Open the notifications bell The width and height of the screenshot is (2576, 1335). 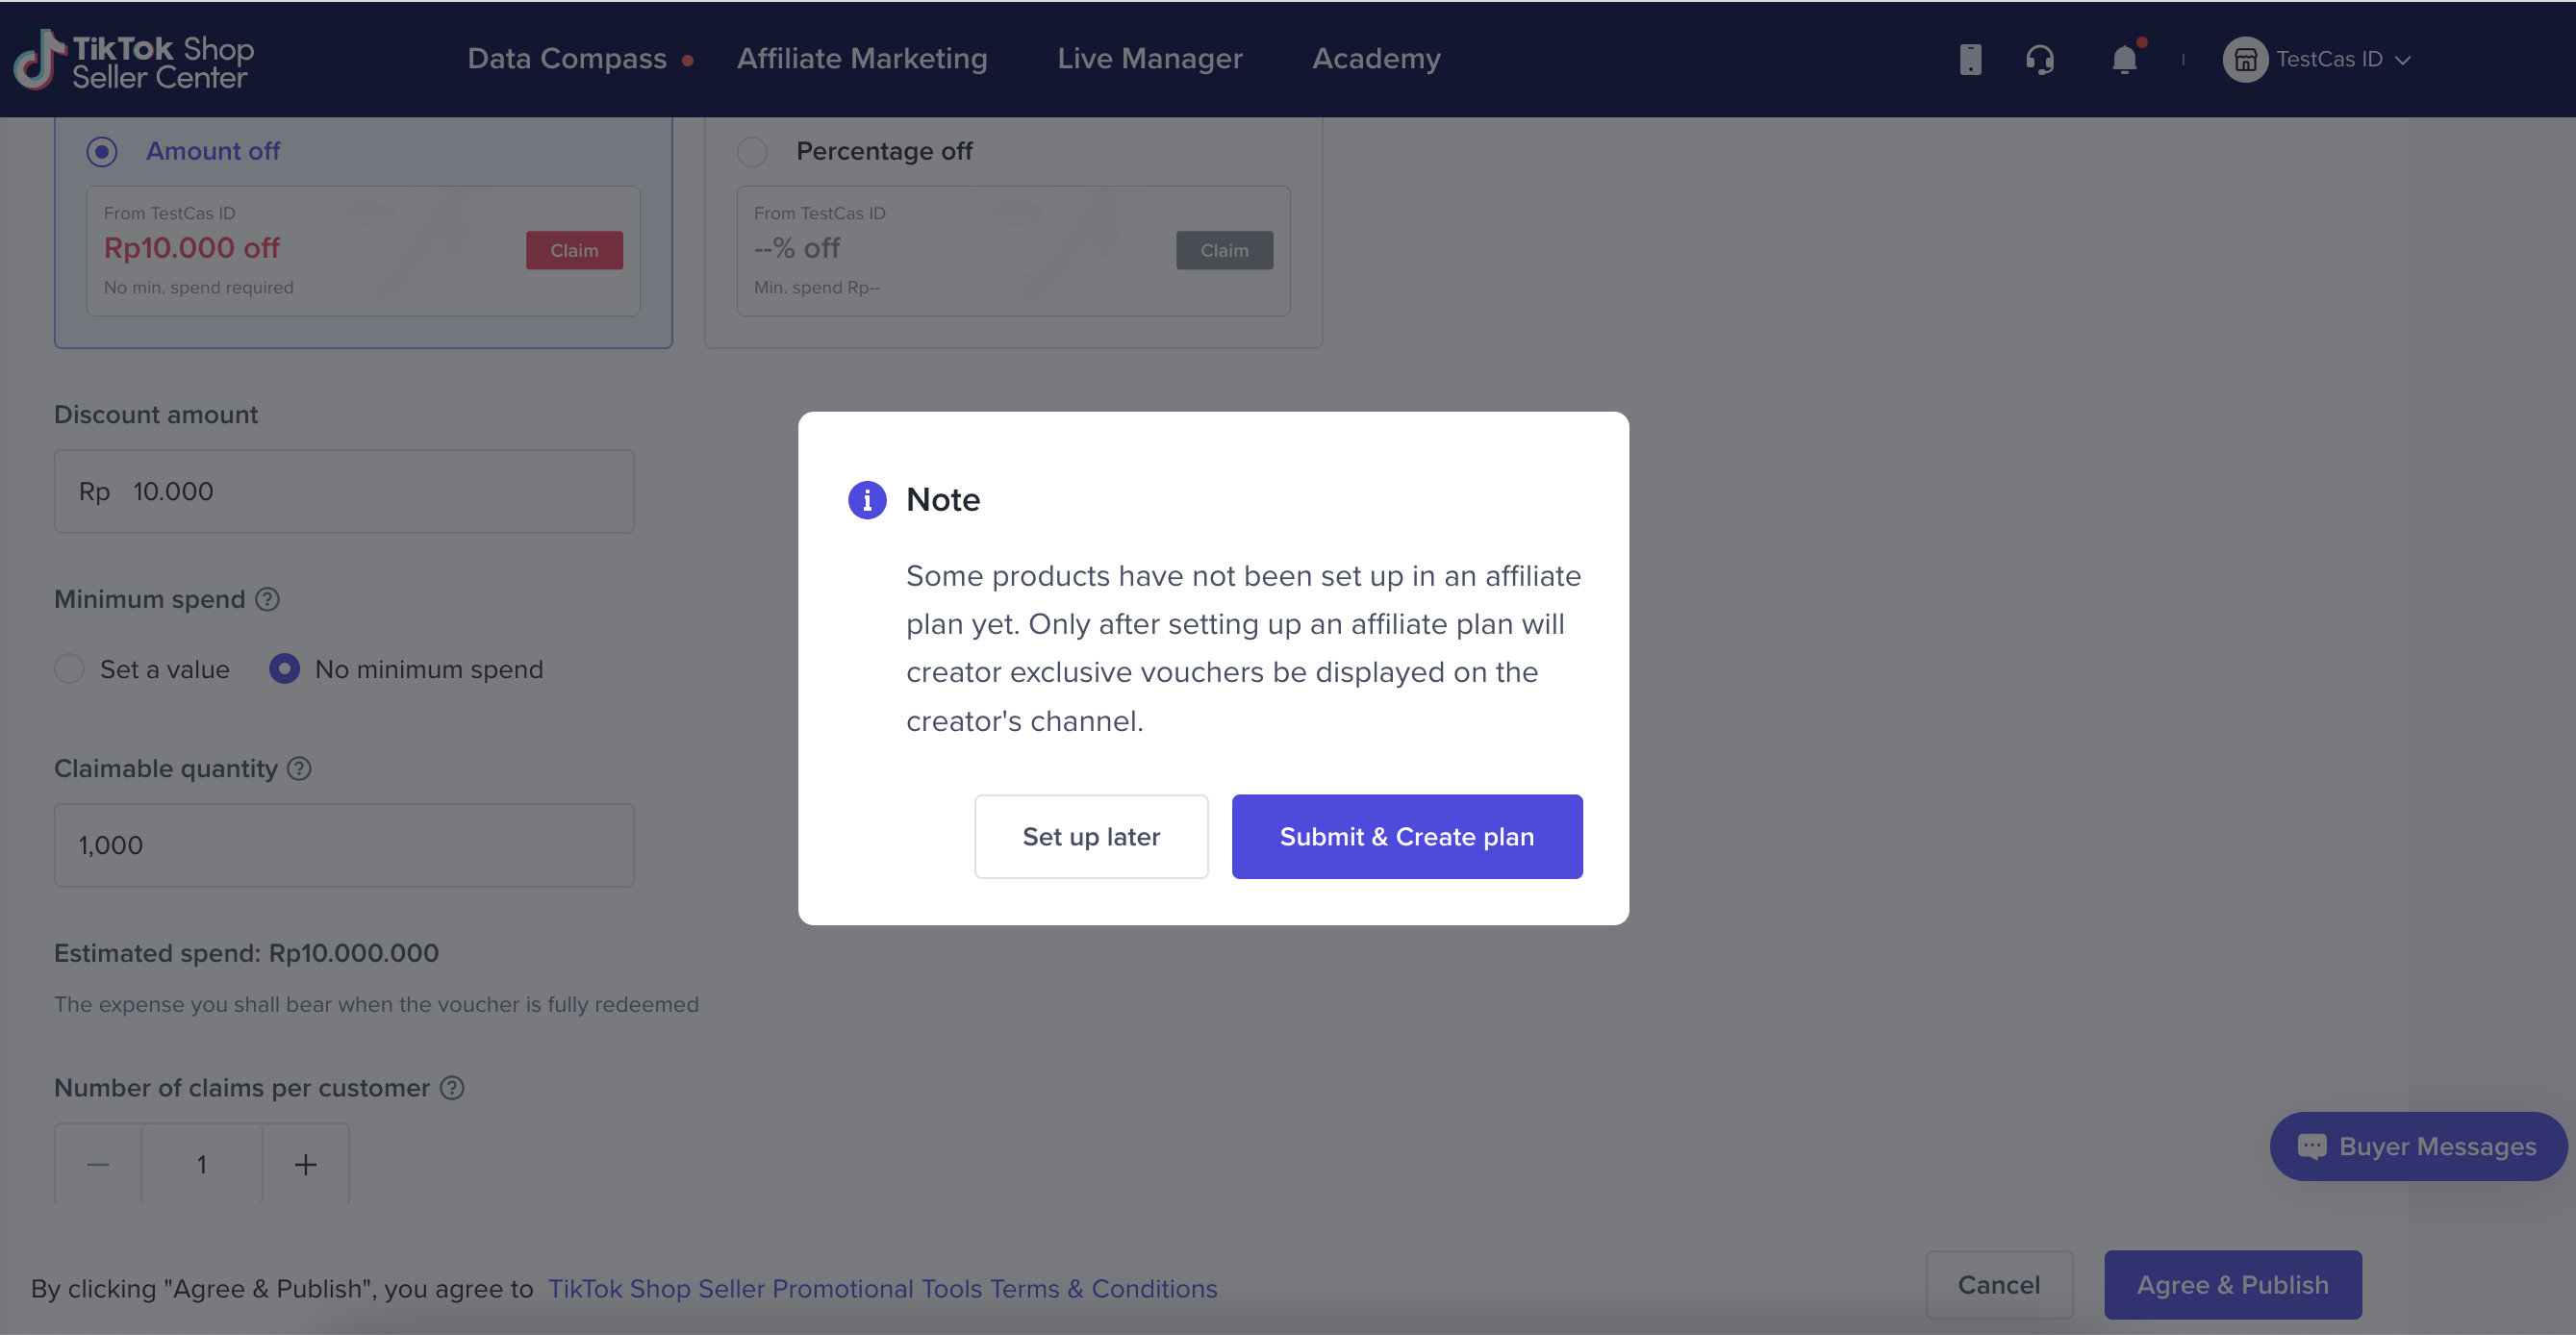click(2124, 60)
